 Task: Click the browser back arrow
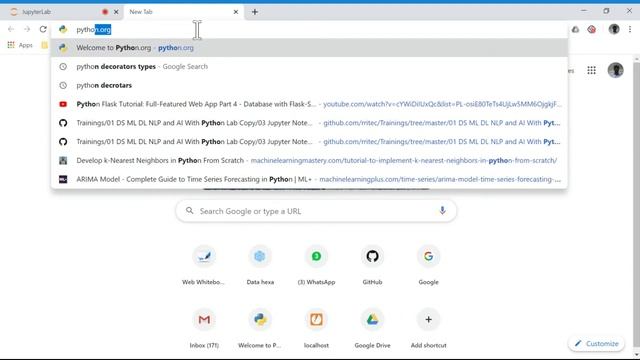click(x=11, y=29)
